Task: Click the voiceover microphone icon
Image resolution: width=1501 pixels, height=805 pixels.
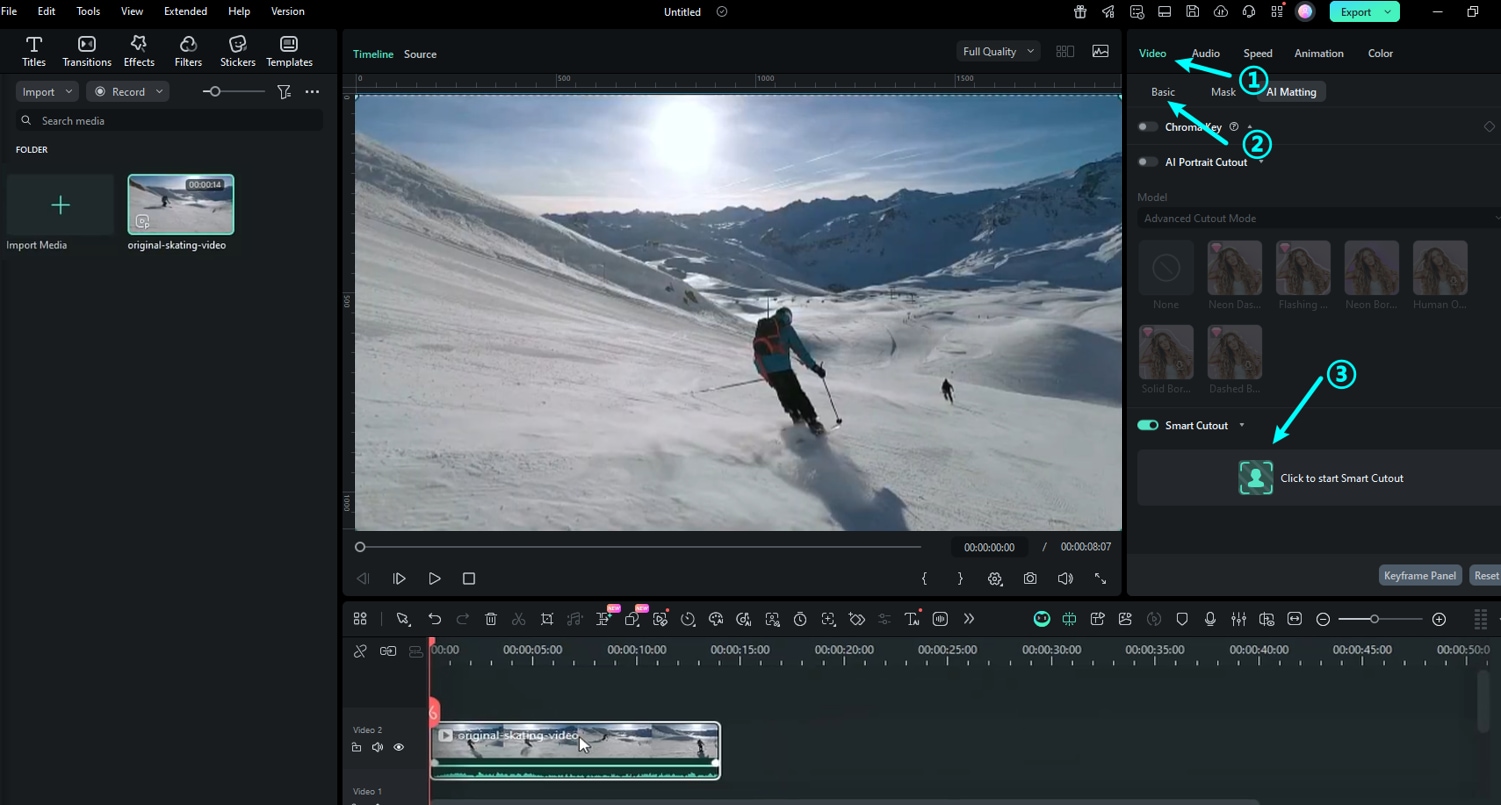Action: coord(1210,619)
